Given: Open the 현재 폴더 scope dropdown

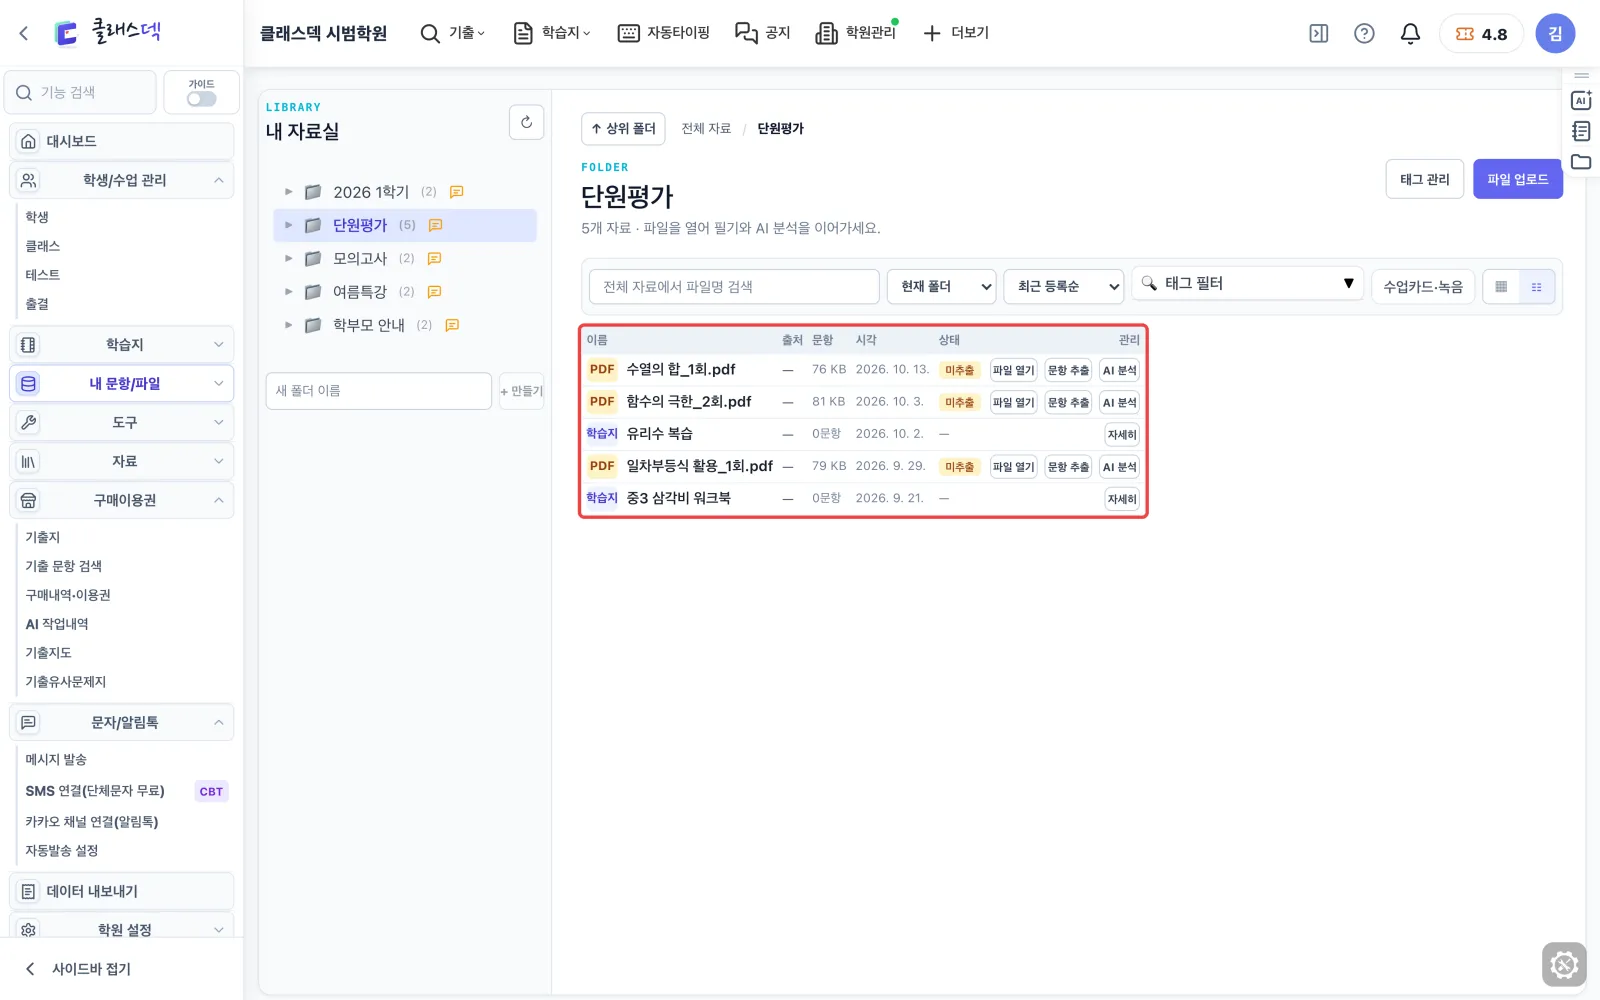Looking at the screenshot, I should (942, 287).
